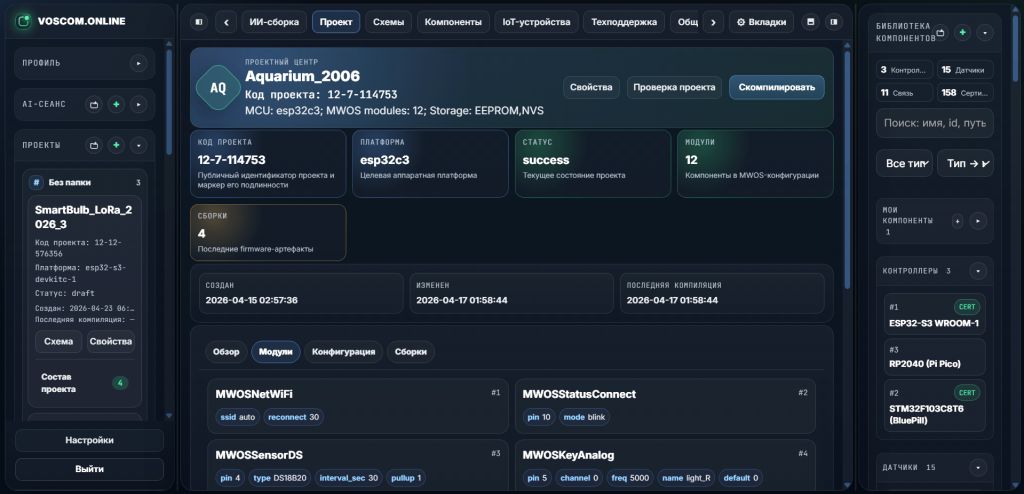Open the MWOSKeyAnalog module card
This screenshot has height=494, width=1024.
pos(665,466)
